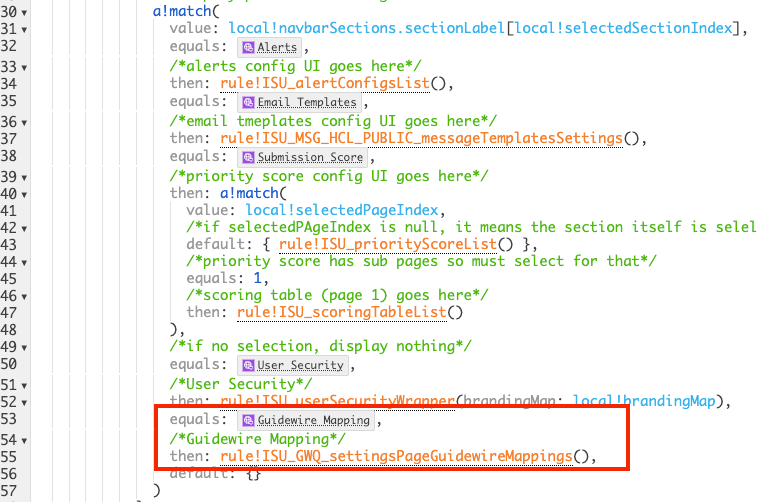Click the /*User Security*/ comment
The image size is (757, 502).
pos(241,384)
